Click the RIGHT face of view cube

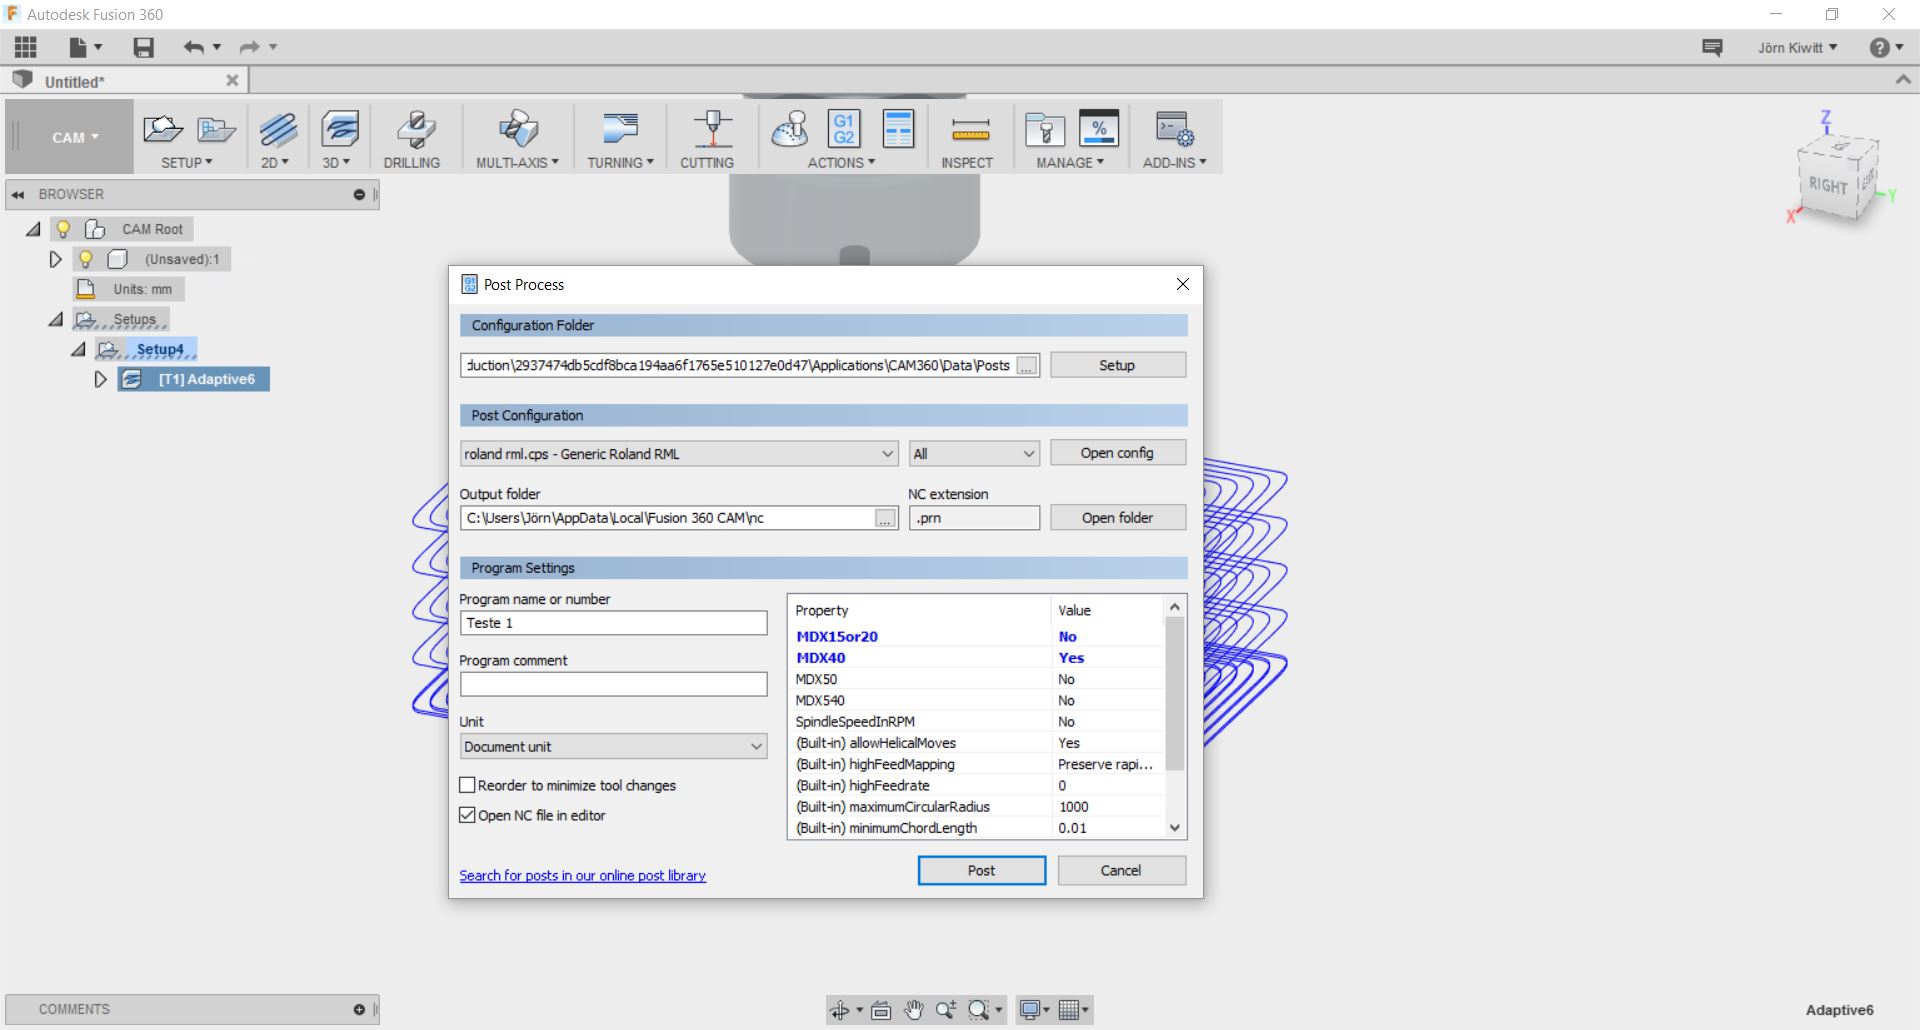[1828, 186]
